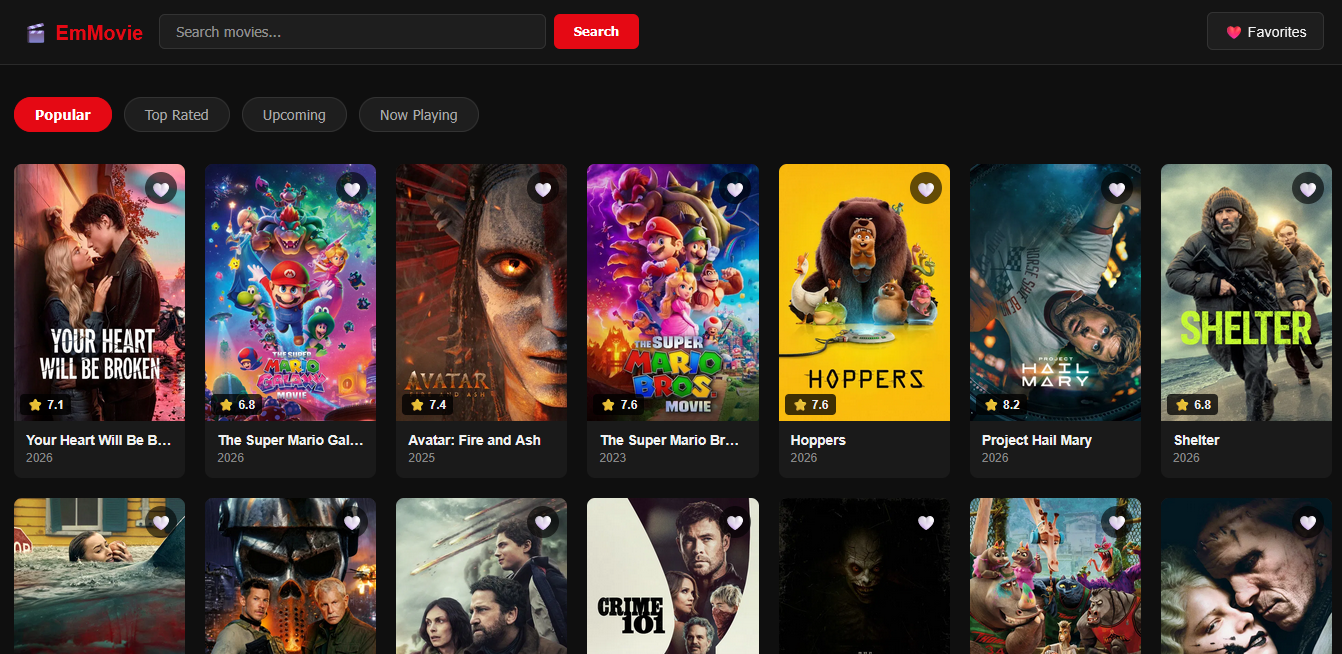Click the 7.4 rating badge on Avatar
This screenshot has height=654, width=1342.
coord(428,405)
